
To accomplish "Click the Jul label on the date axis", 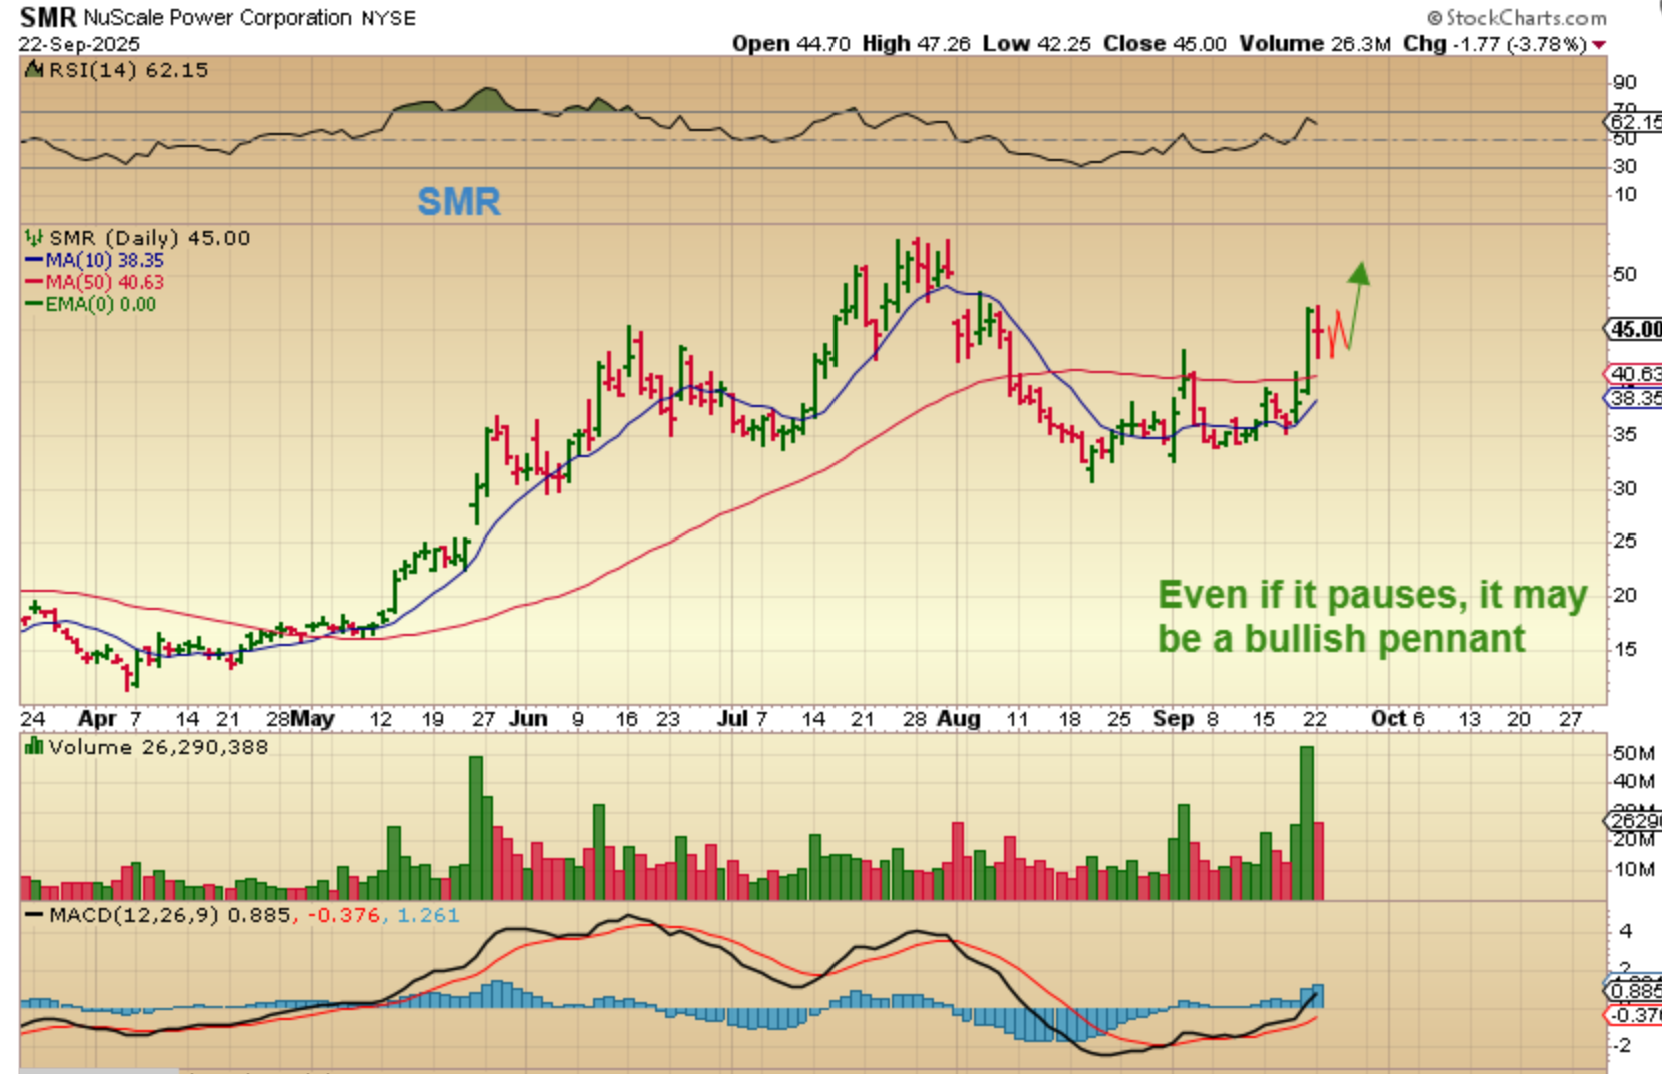I will click(x=733, y=718).
